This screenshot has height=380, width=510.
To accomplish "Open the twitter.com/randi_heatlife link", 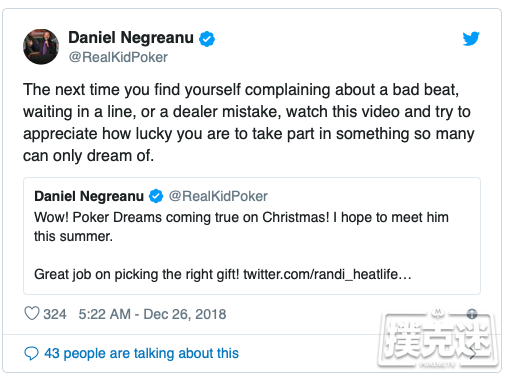I will pyautogui.click(x=327, y=275).
